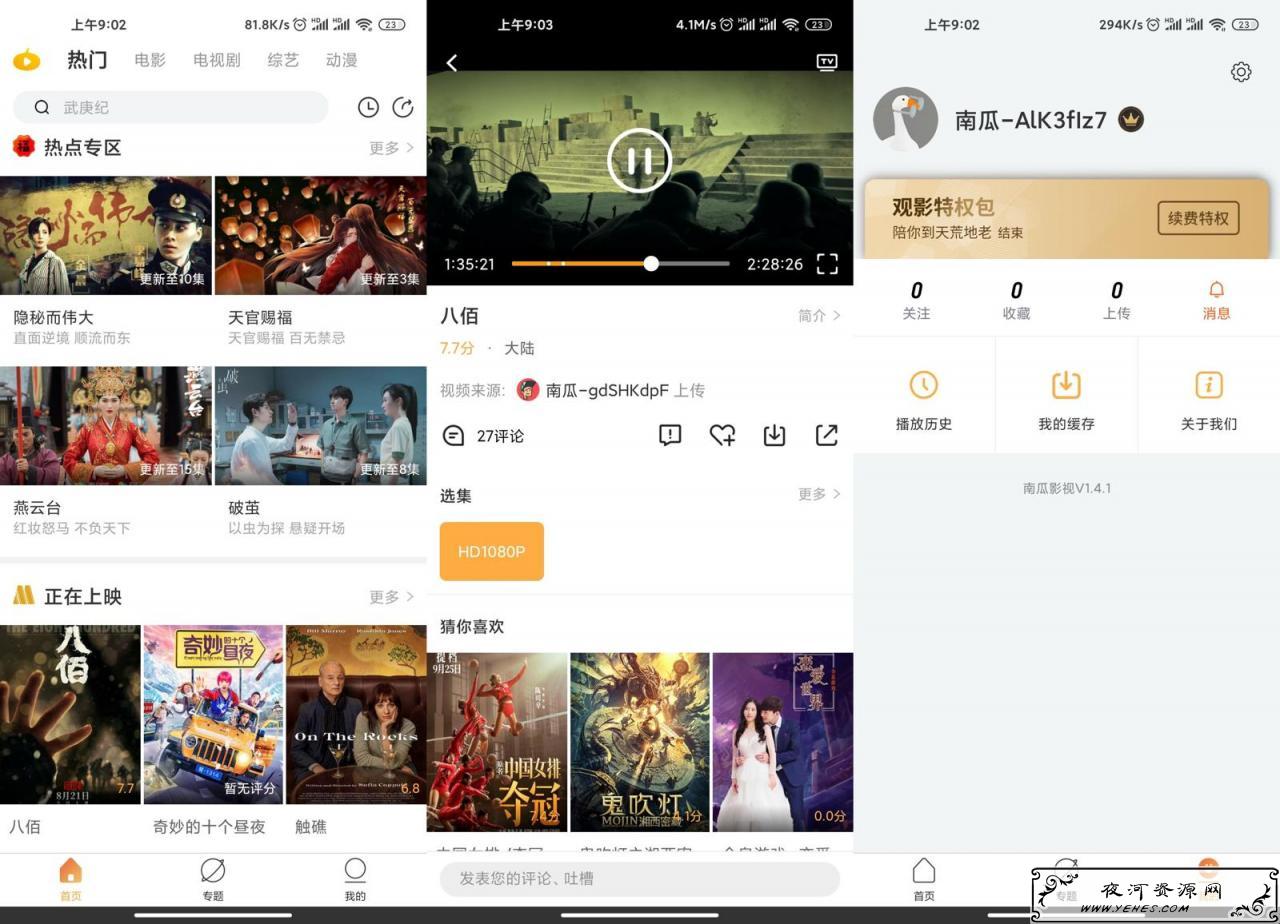Open 中国女排 夺冠 recommended poster
1280x924 pixels.
coord(497,742)
